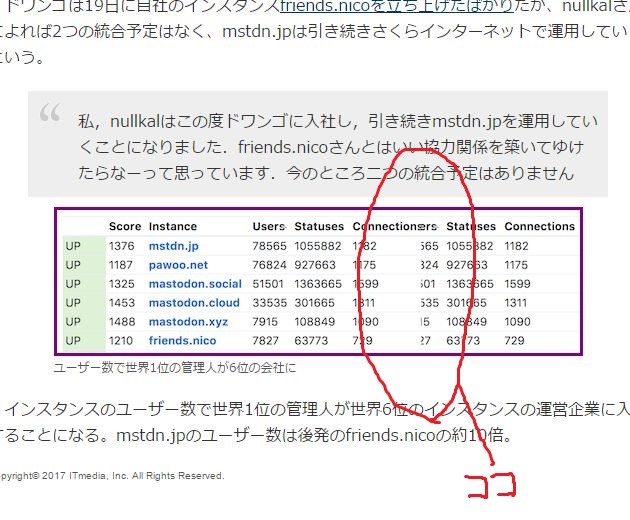The width and height of the screenshot is (630, 520).
Task: Click the green UP status for mstdn.jp
Action: point(73,246)
